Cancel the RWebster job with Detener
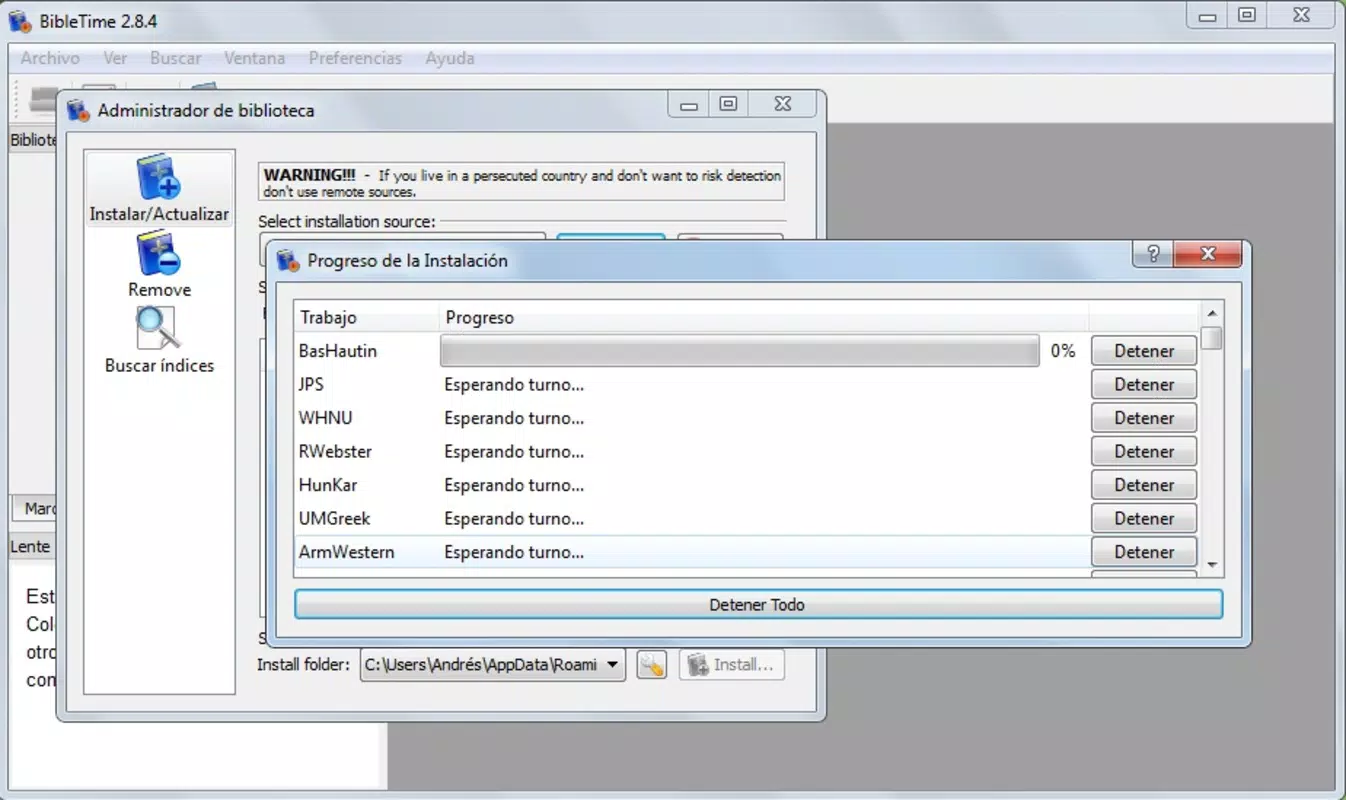Screen dimensions: 1346x800 tap(1144, 452)
